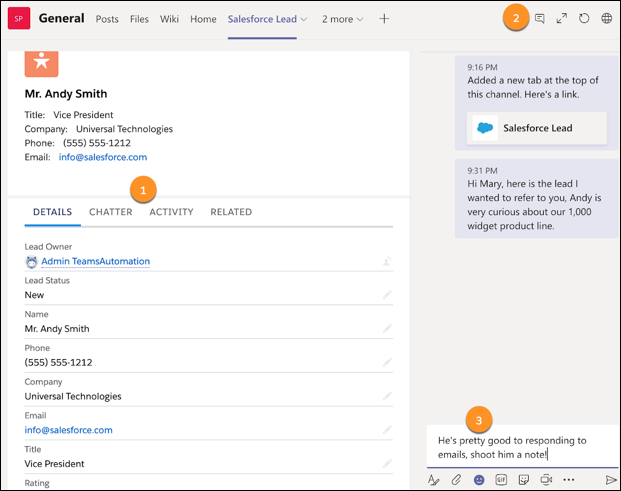621x491 pixels.
Task: Click the orange lead record icon
Action: click(x=42, y=63)
